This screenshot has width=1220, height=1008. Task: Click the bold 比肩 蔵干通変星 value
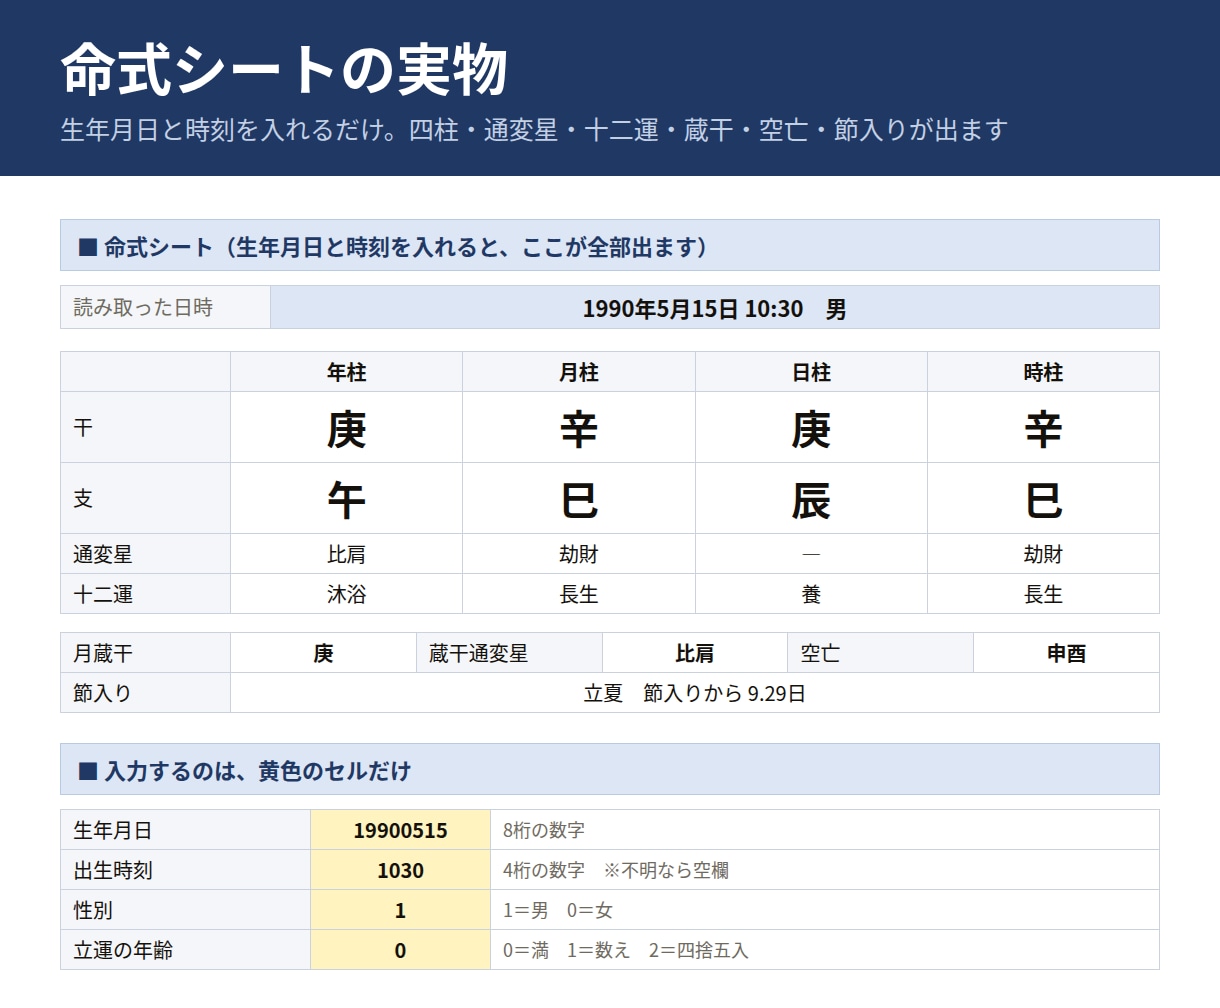coord(695,653)
